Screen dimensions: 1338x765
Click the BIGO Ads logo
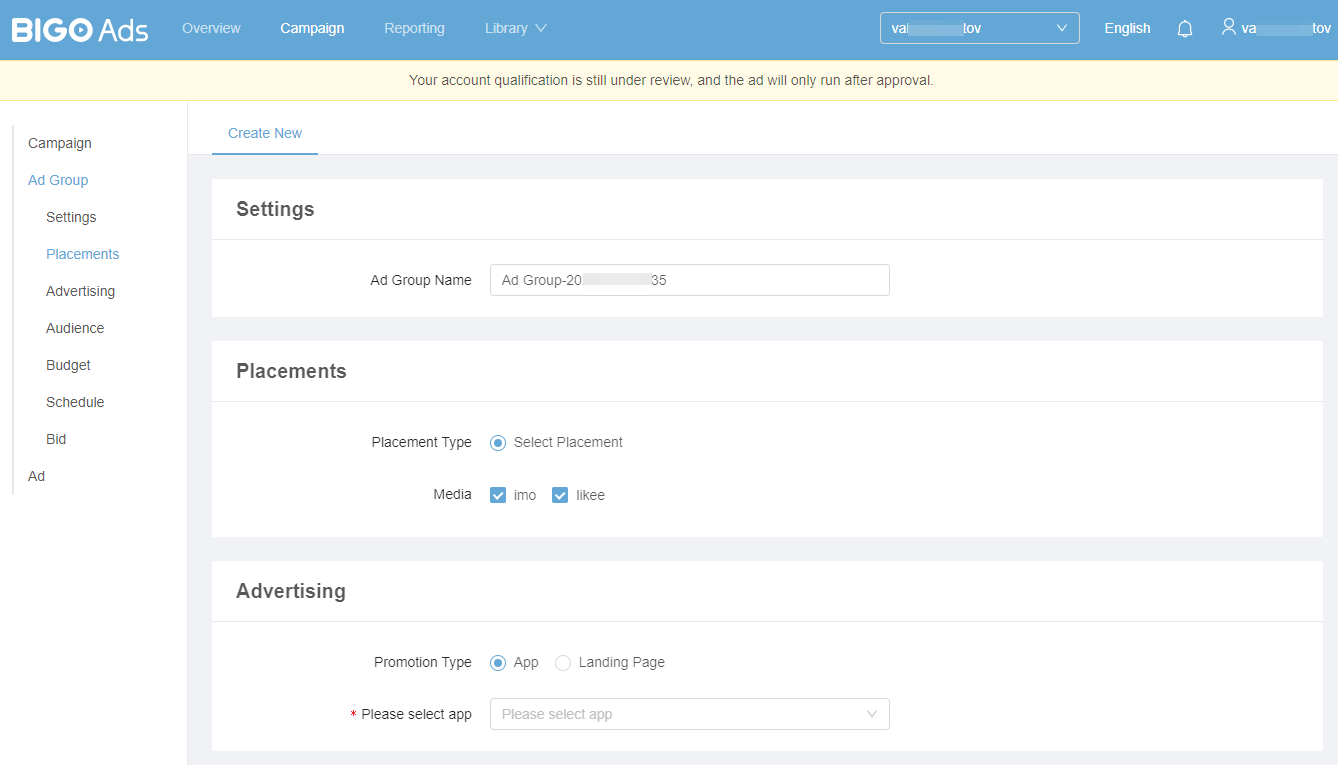point(80,29)
